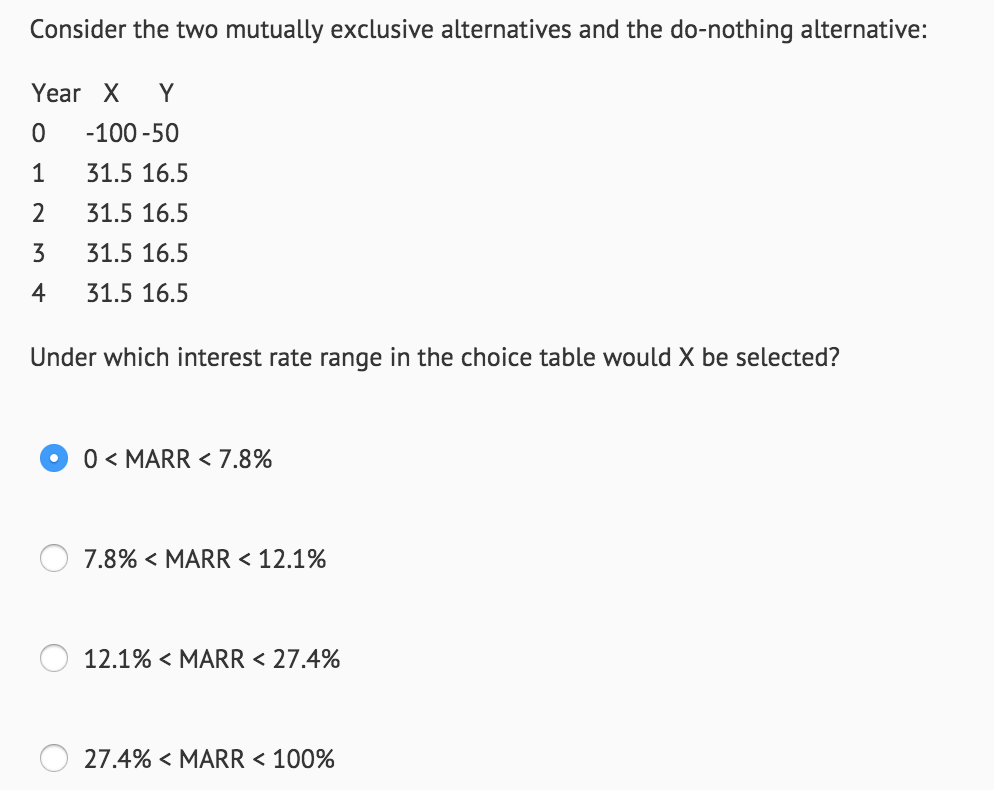Viewport: 994px width, 790px height.
Task: Click the label text '0 < MARR < 7.8%'
Action: pos(177,458)
